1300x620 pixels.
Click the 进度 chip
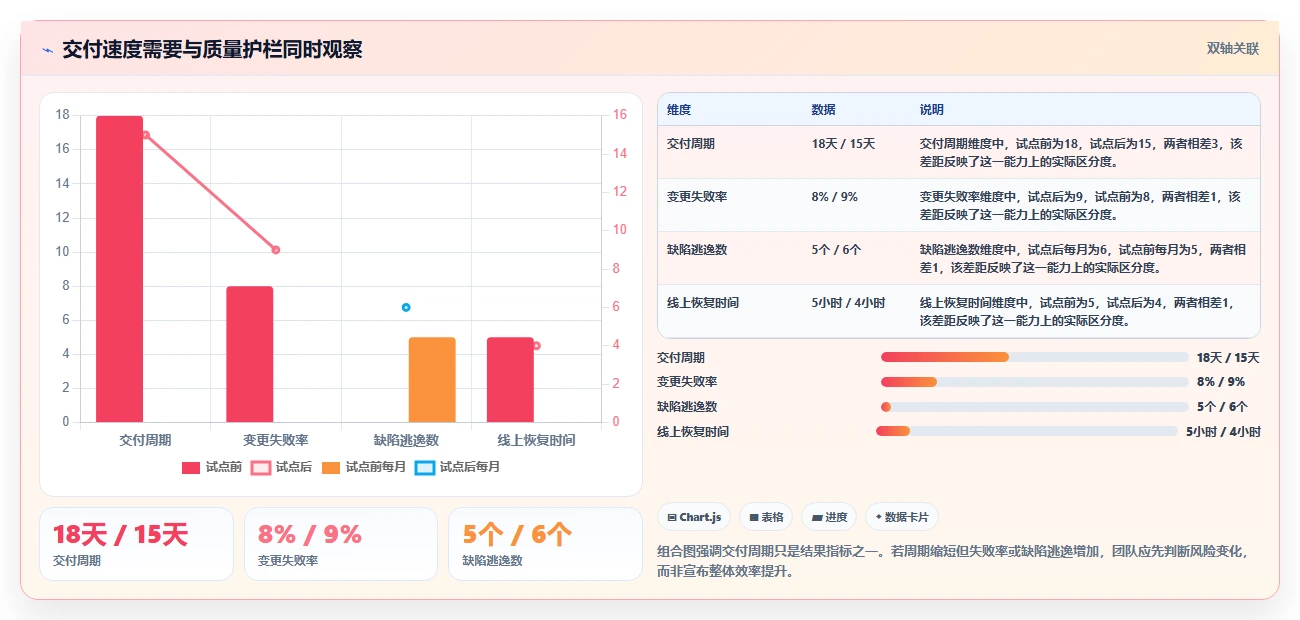click(829, 517)
